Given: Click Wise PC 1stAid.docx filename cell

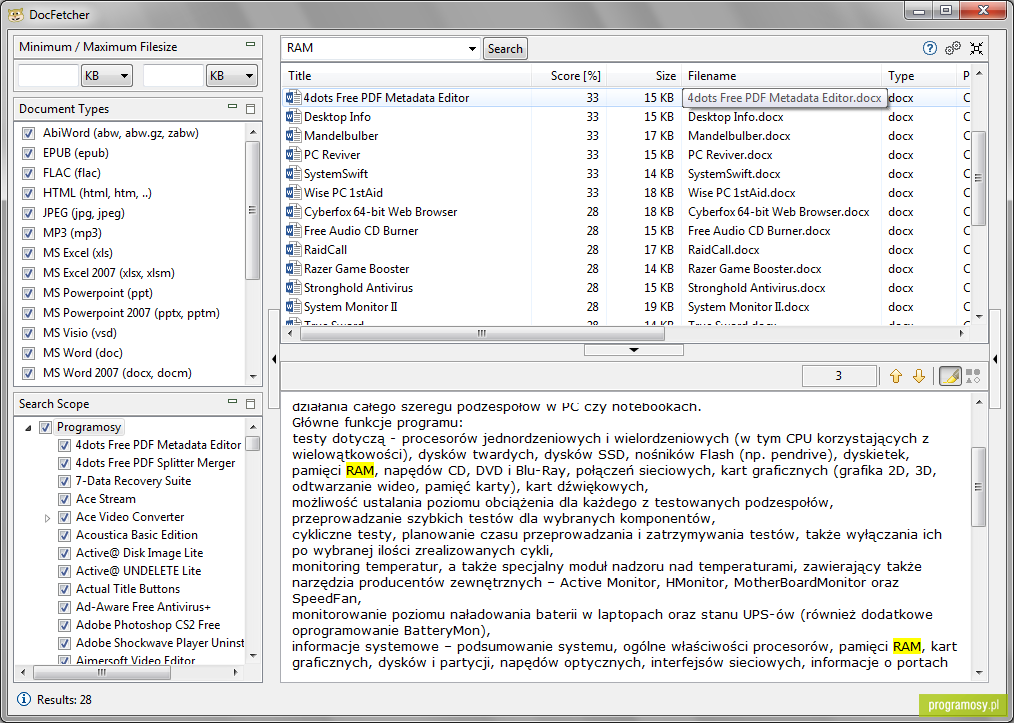Looking at the screenshot, I should click(742, 193).
